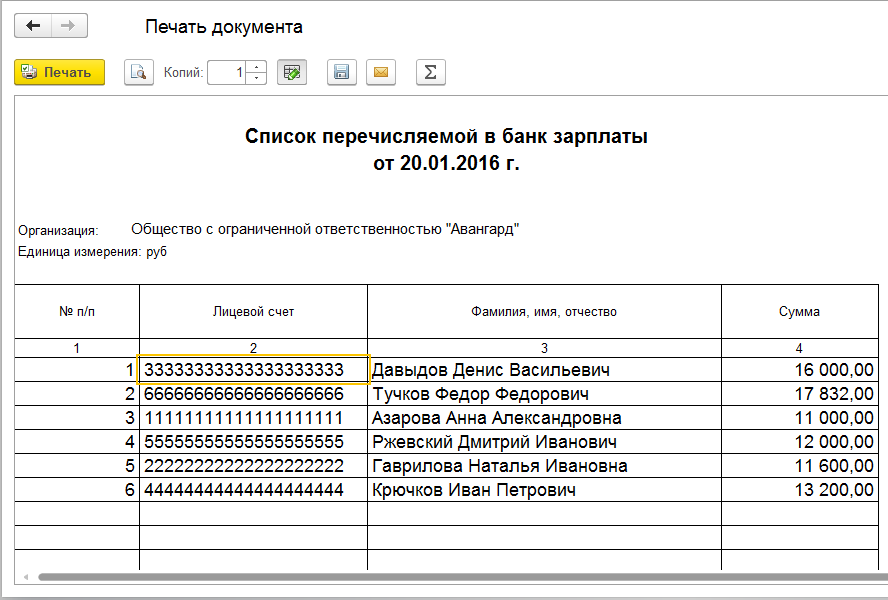Toggle the edit mode table icon
Screen dimensions: 888x600
292,72
